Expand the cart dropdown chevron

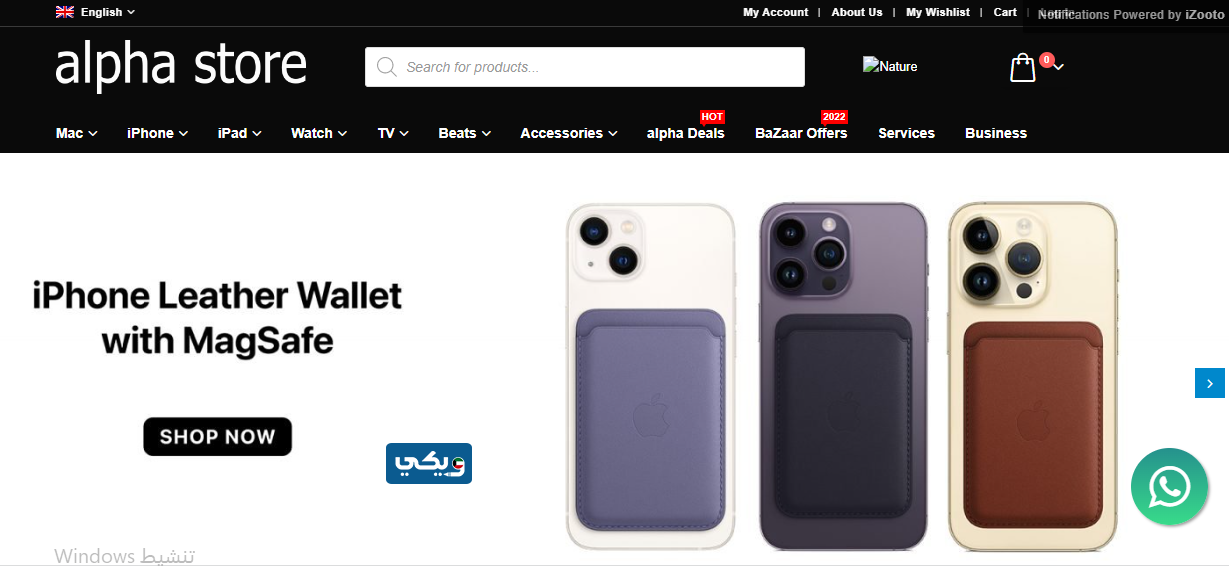(x=1059, y=67)
